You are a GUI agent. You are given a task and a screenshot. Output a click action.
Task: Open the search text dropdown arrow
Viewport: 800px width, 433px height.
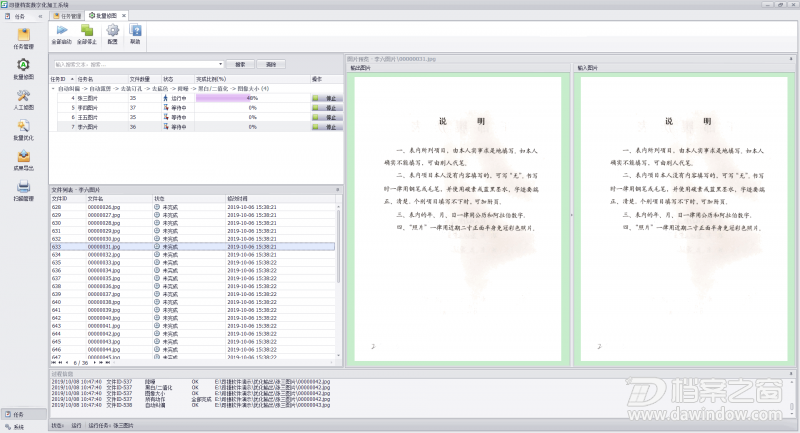(x=220, y=64)
